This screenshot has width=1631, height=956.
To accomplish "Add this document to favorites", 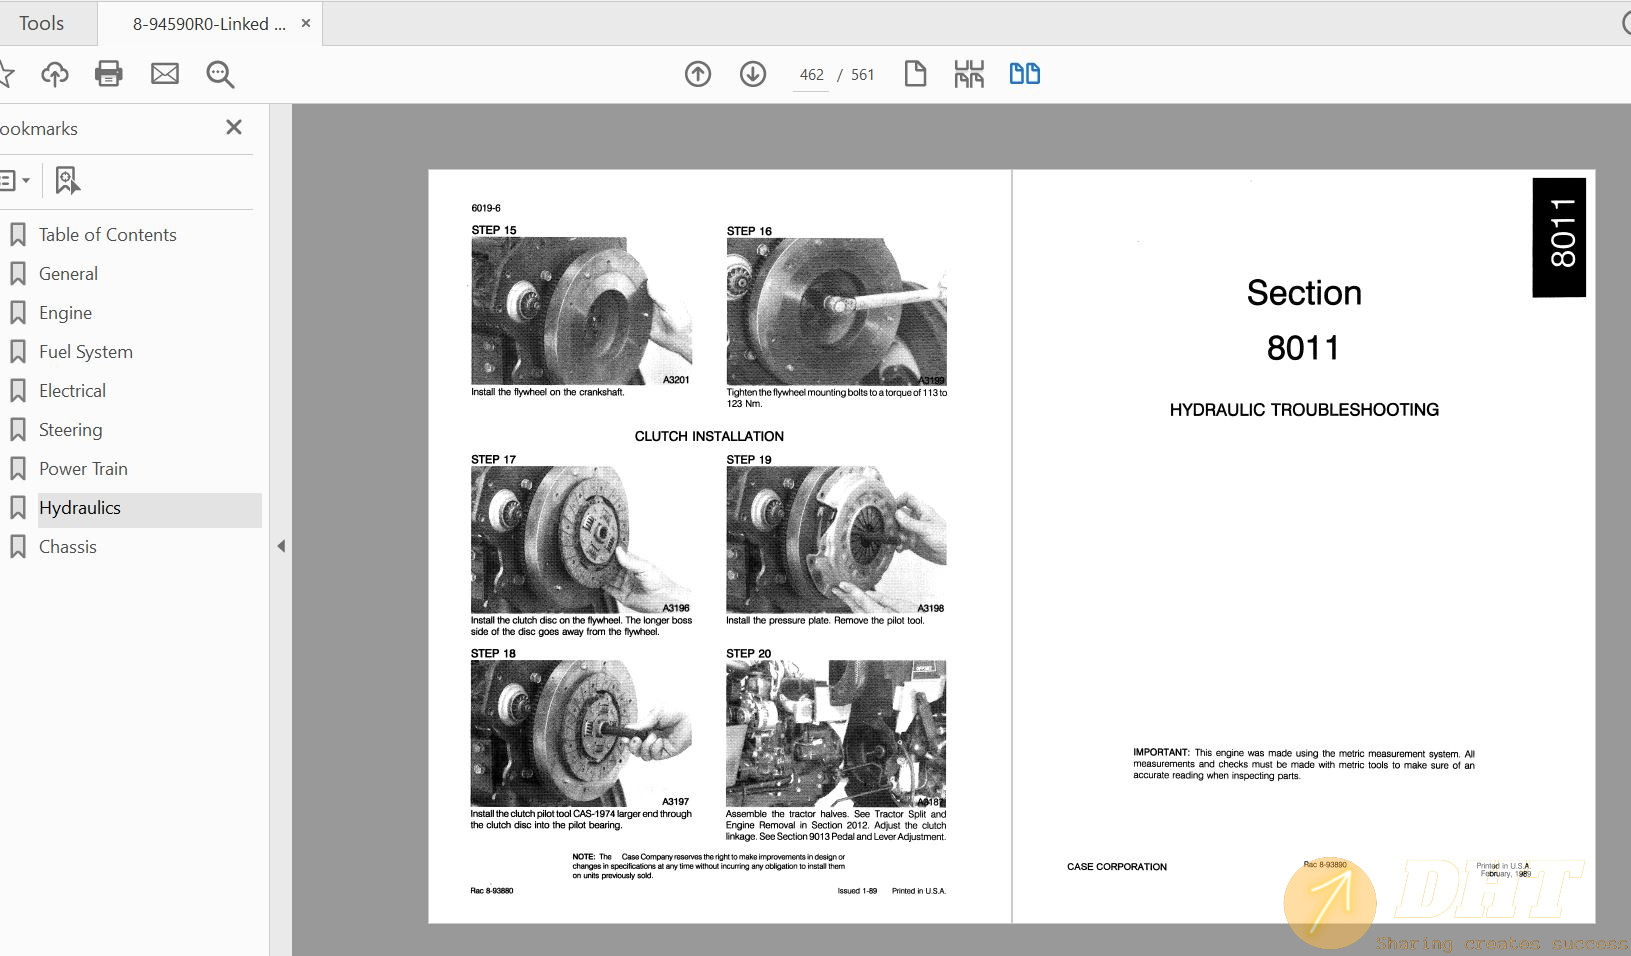I will tap(8, 73).
